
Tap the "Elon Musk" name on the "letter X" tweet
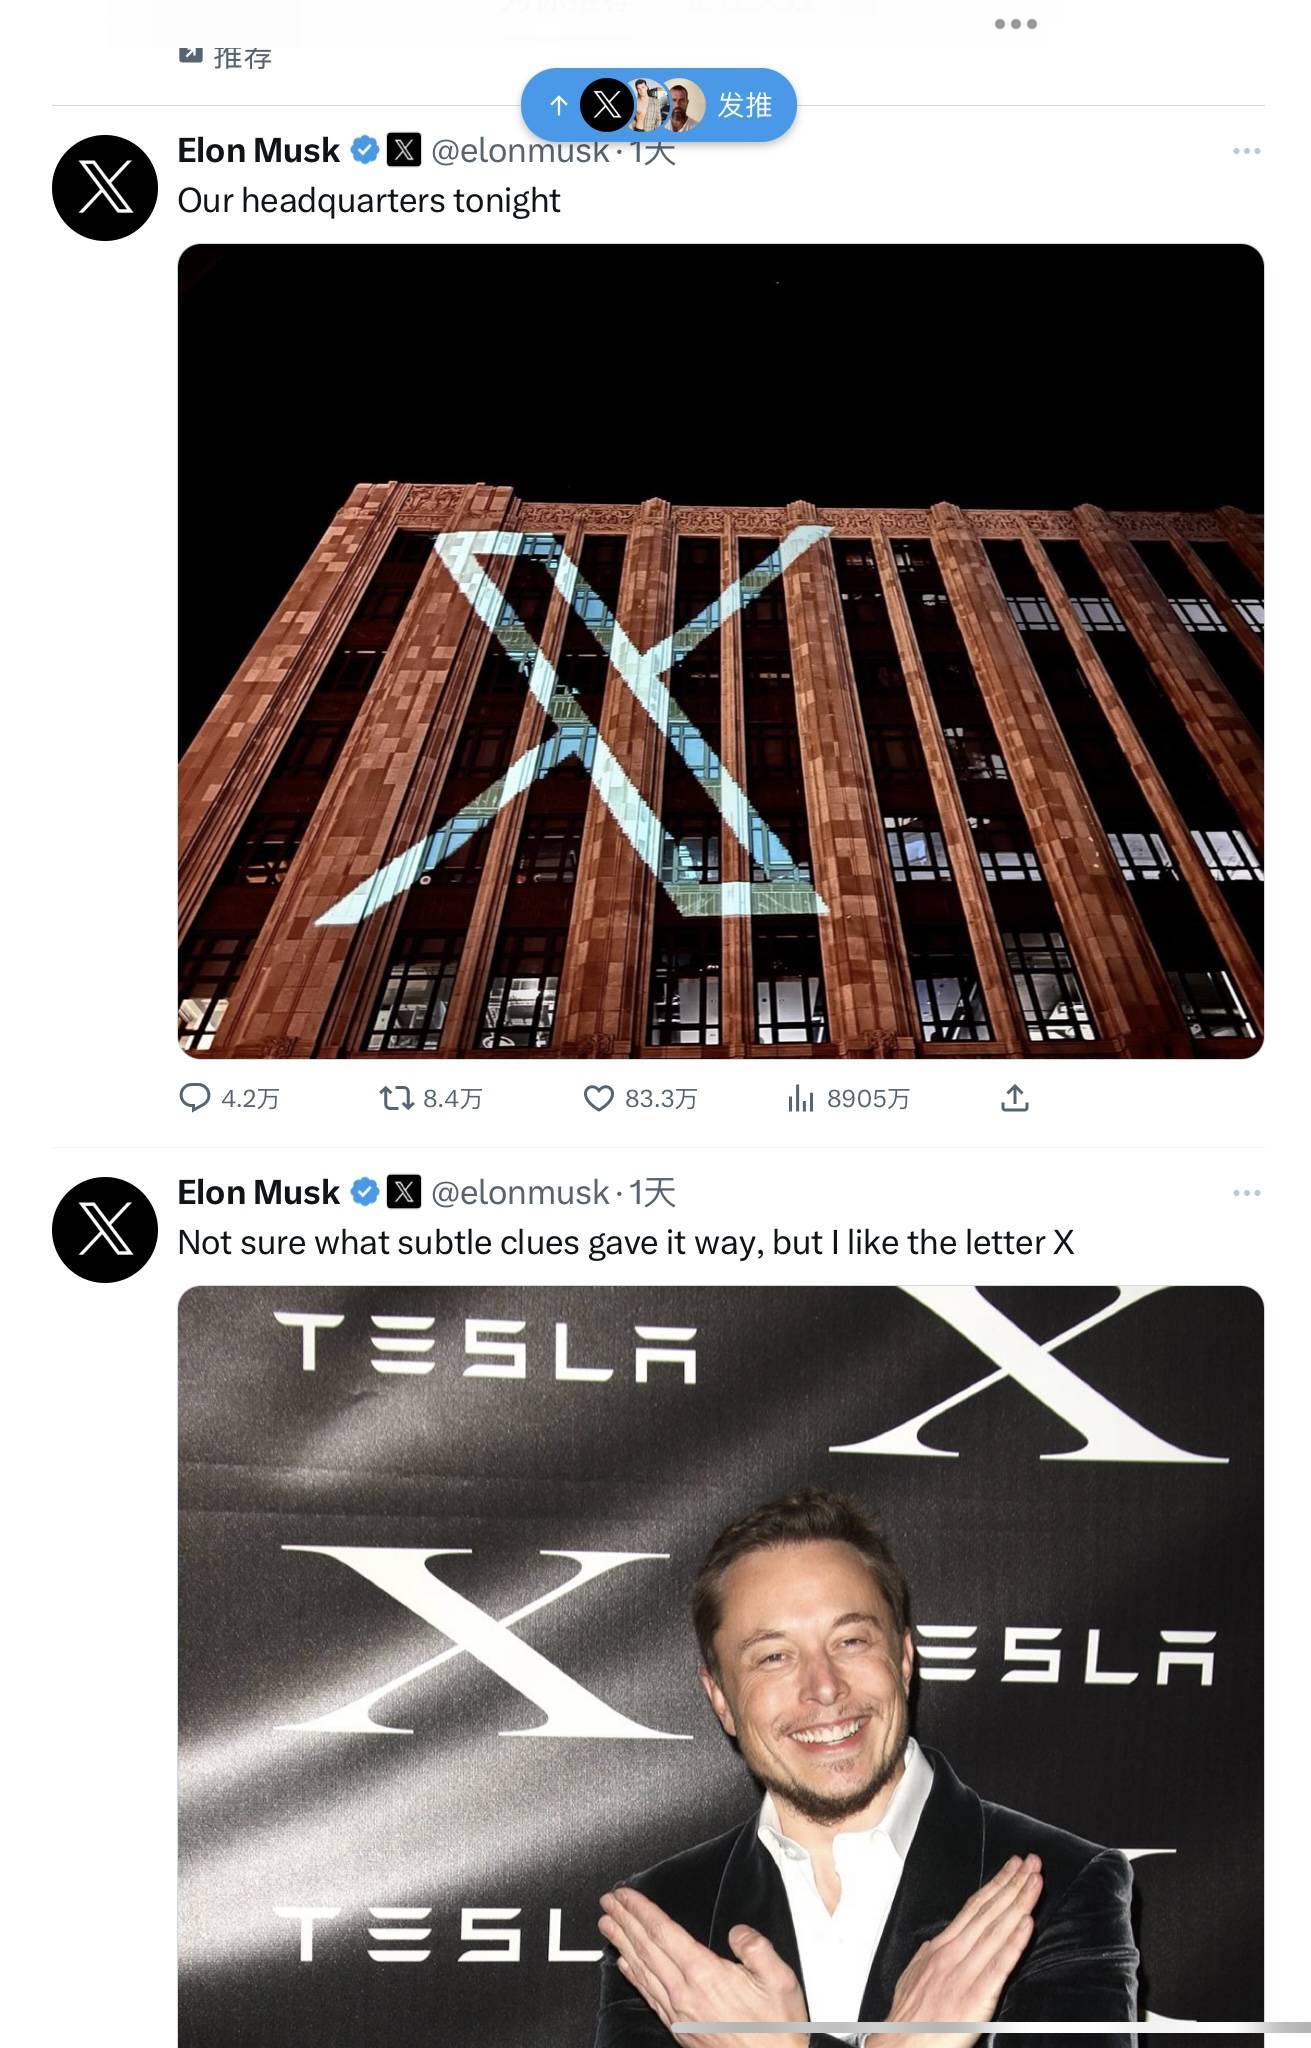click(x=258, y=1192)
